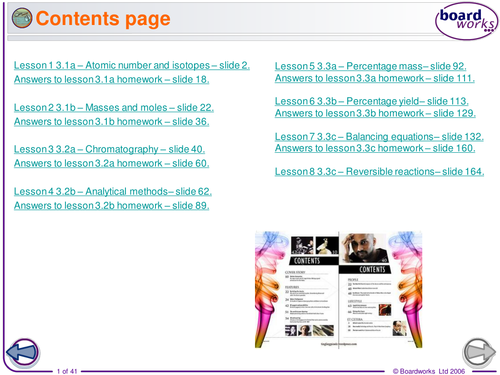The height and width of the screenshot is (375, 500).
Task: Open Answers to lesson 3.2b homework link
Action: [111, 205]
